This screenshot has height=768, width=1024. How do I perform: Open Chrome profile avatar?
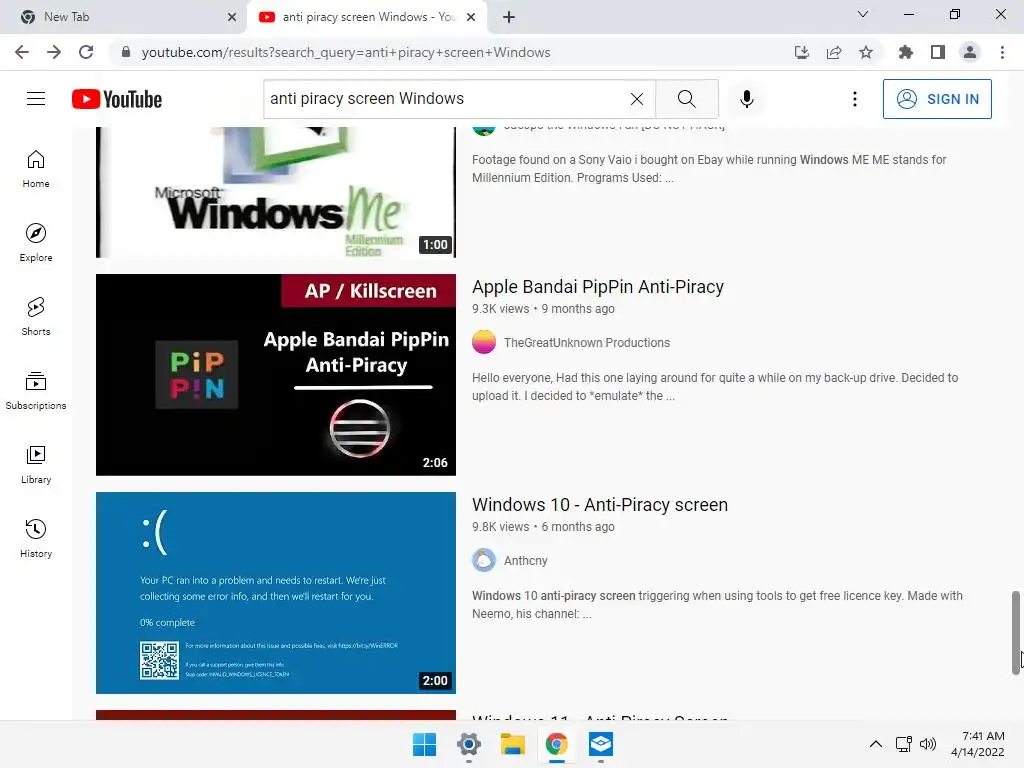970,52
